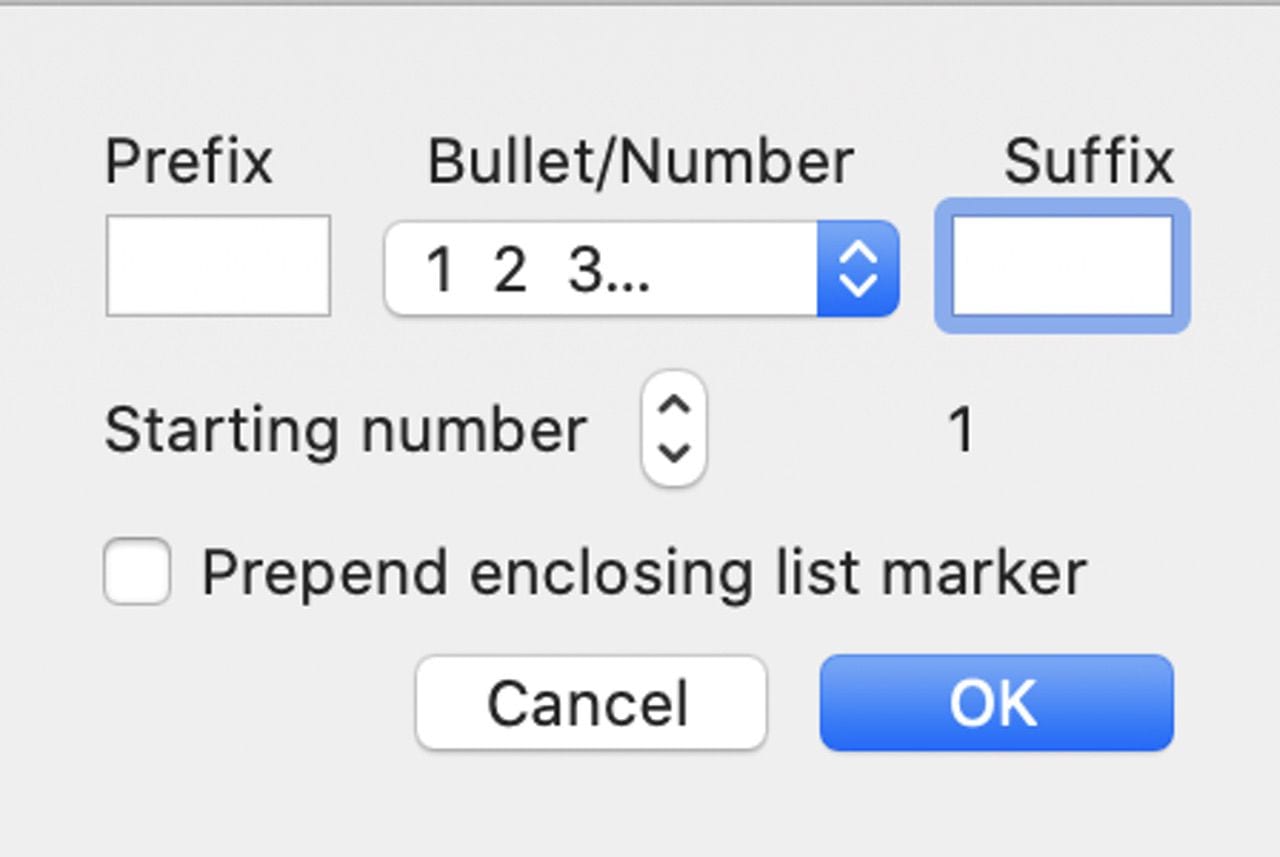Click the Suffix label text
Viewport: 1280px width, 857px height.
[x=1088, y=162]
